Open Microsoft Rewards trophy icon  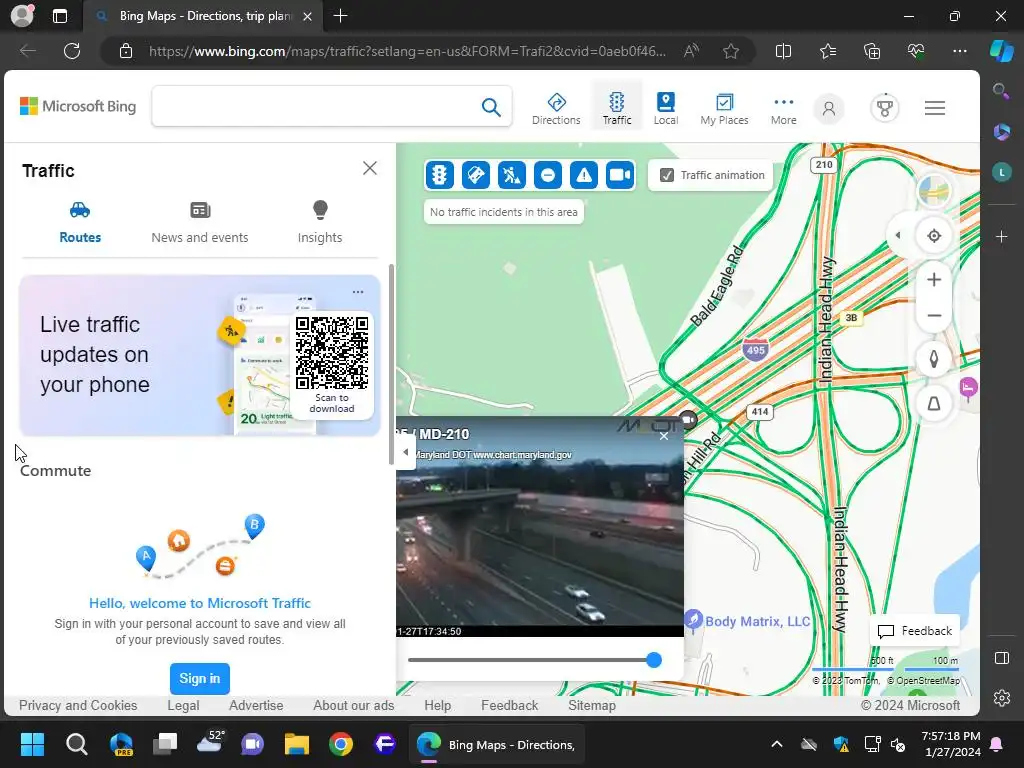point(885,108)
